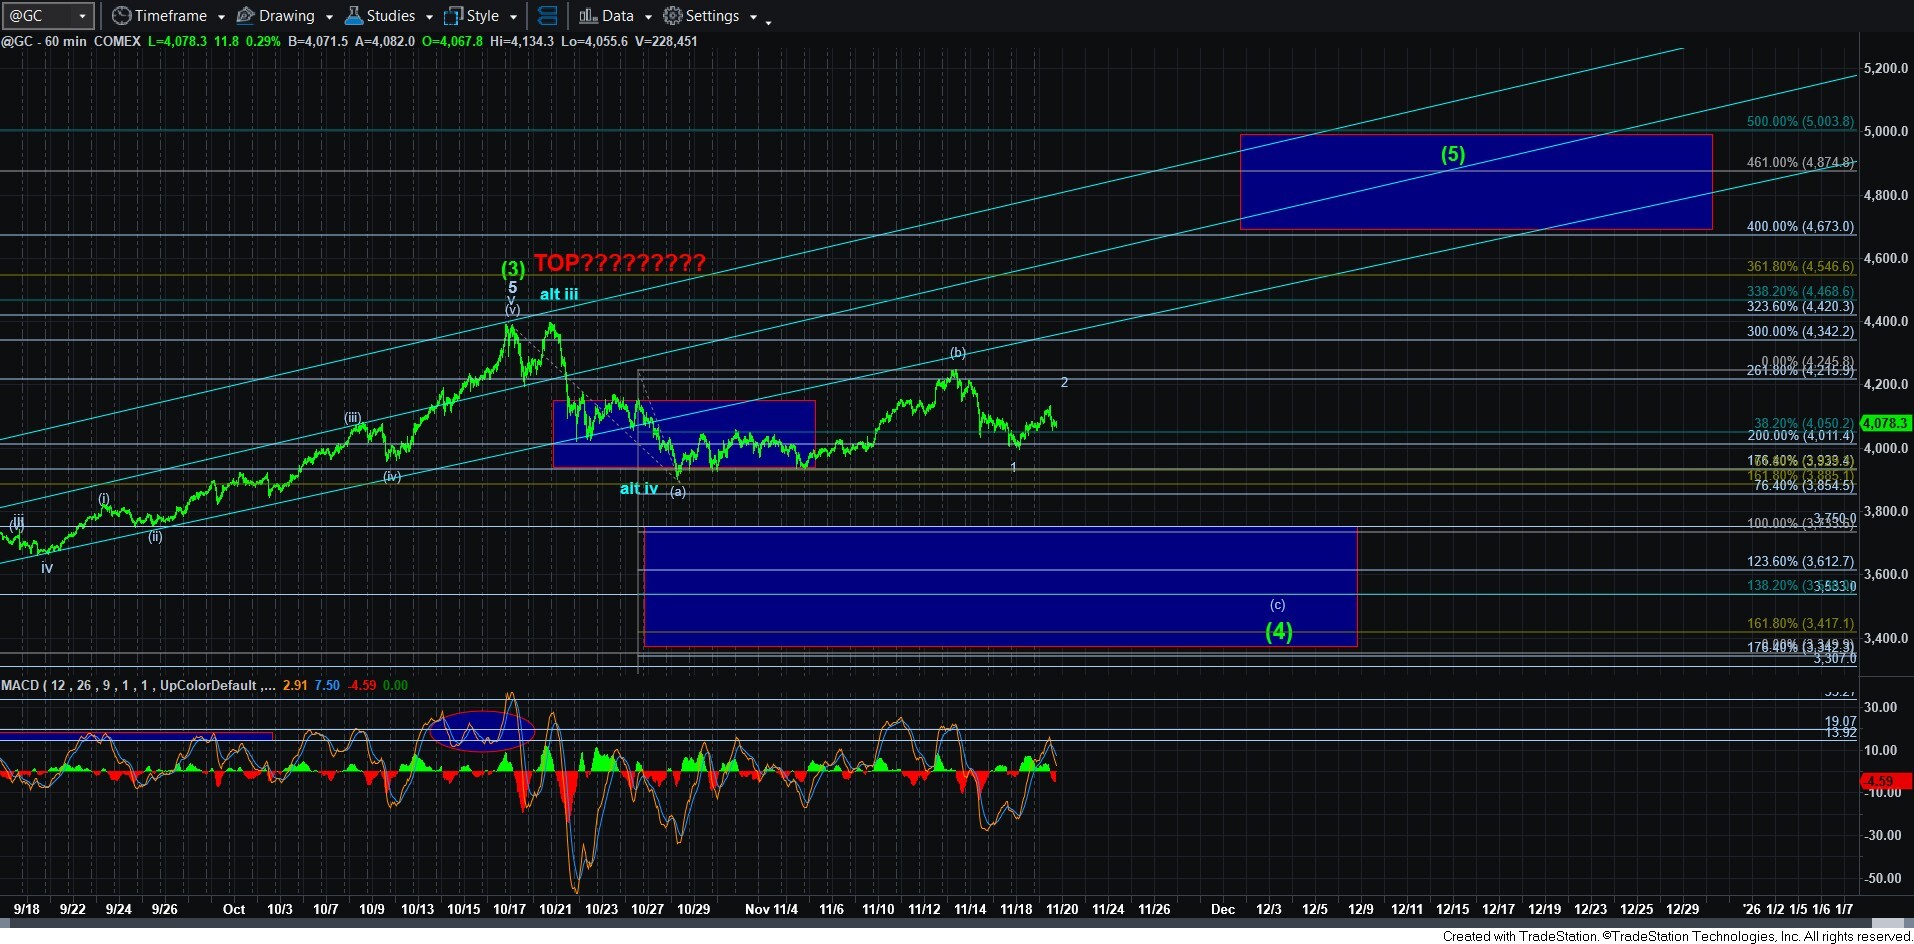Select the green (5) wave label
This screenshot has height=944, width=1914.
tap(1452, 154)
